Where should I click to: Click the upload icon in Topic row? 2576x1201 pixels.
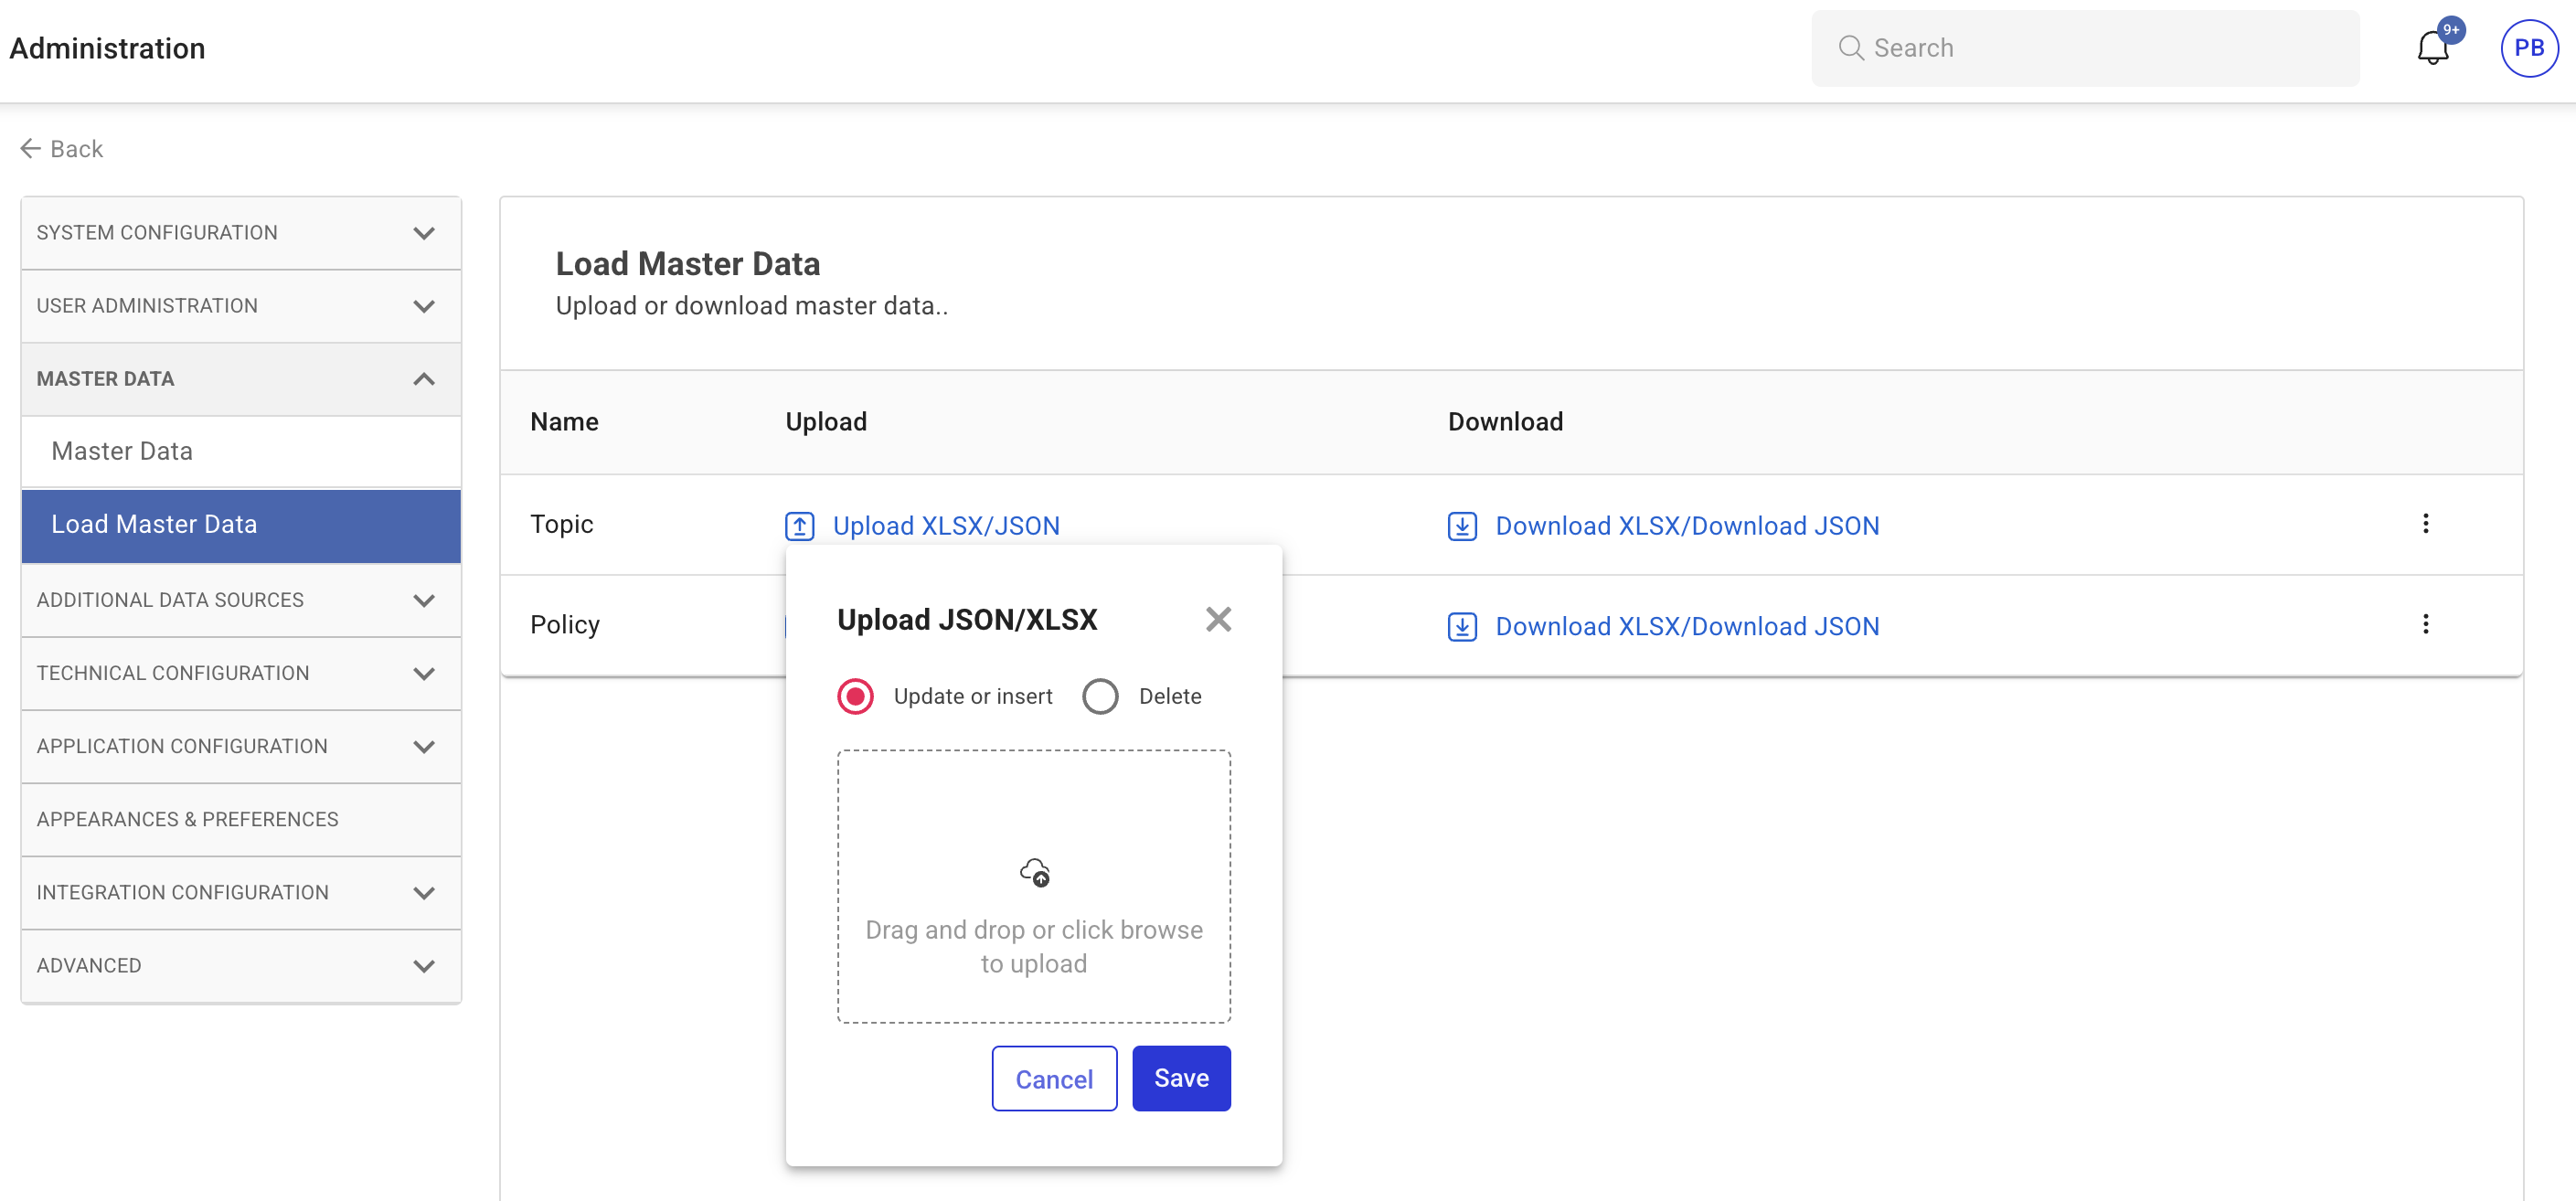tap(799, 526)
